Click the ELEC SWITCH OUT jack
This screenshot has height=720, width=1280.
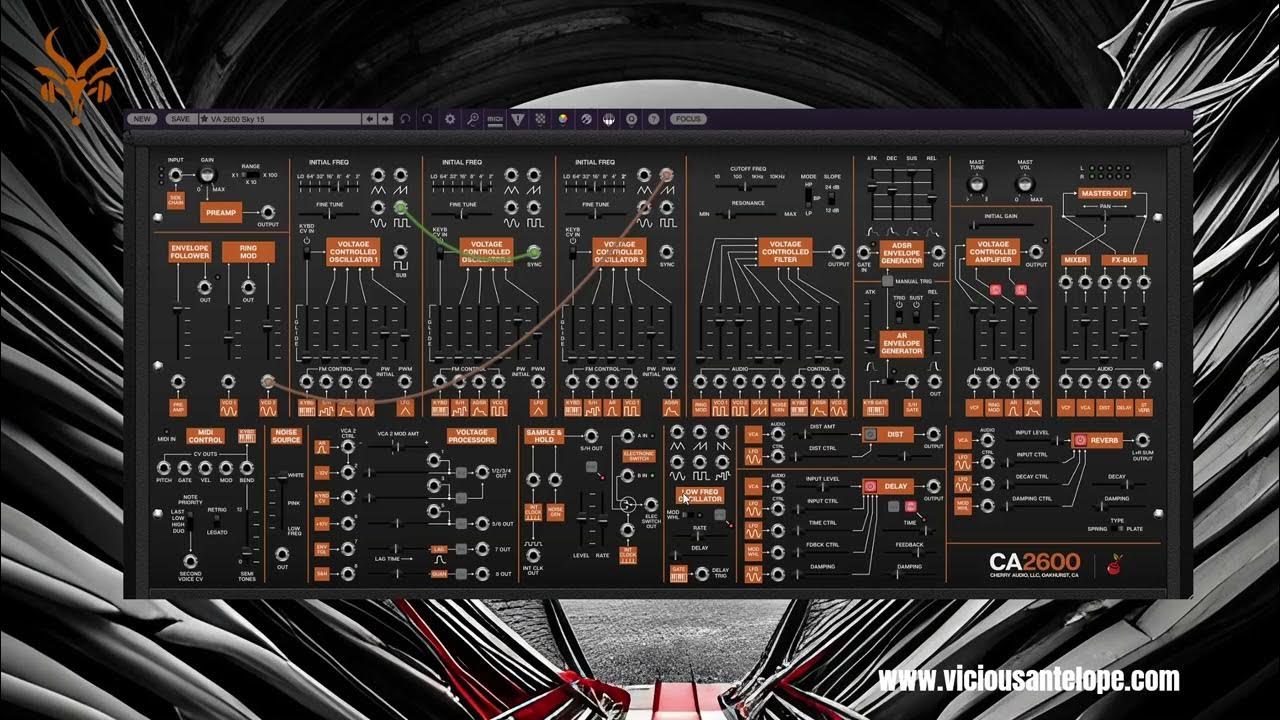point(649,505)
